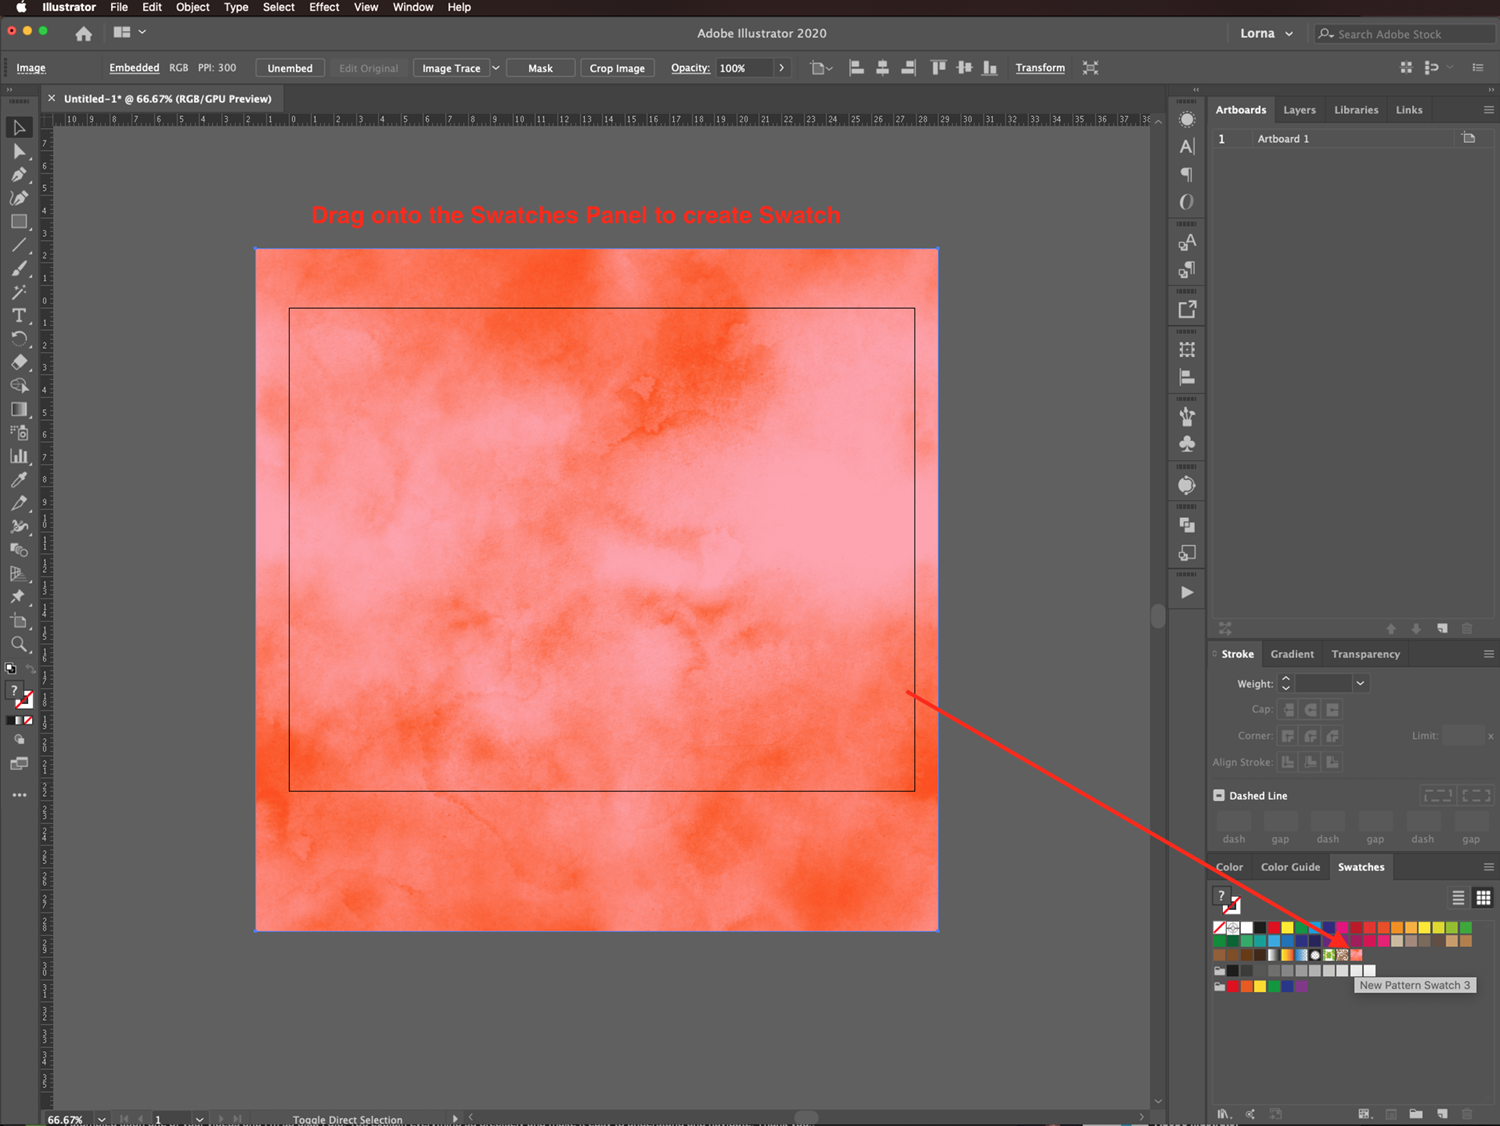Click Horizontal Align Left icon

[856, 68]
